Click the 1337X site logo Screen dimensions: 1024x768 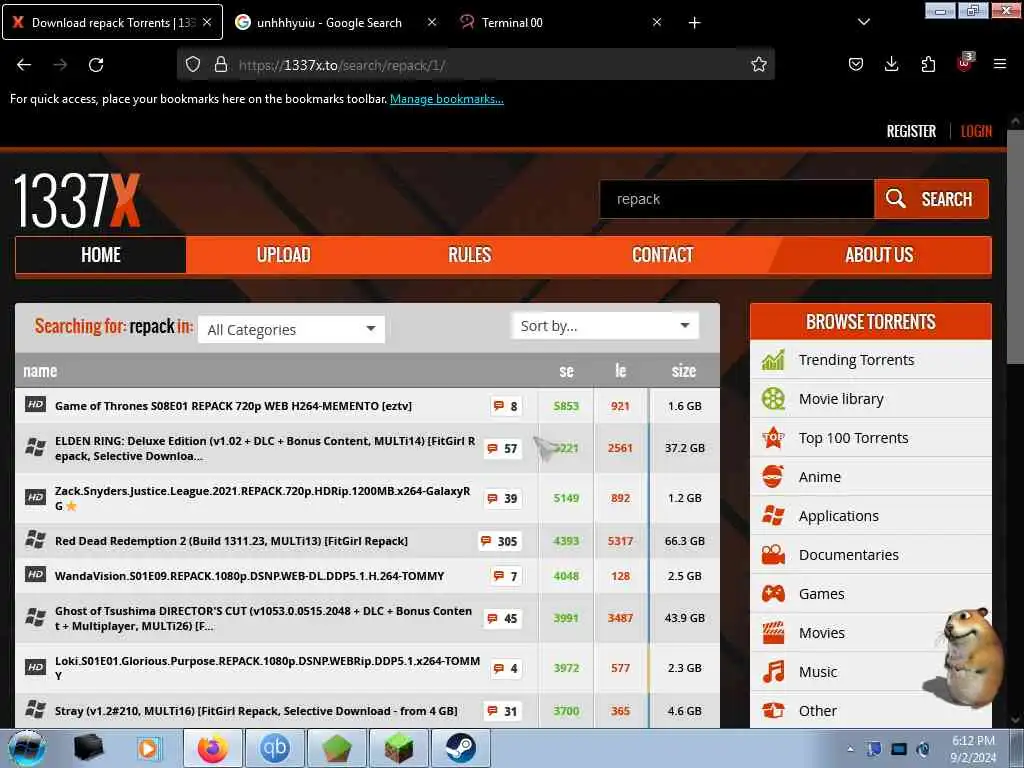click(77, 201)
